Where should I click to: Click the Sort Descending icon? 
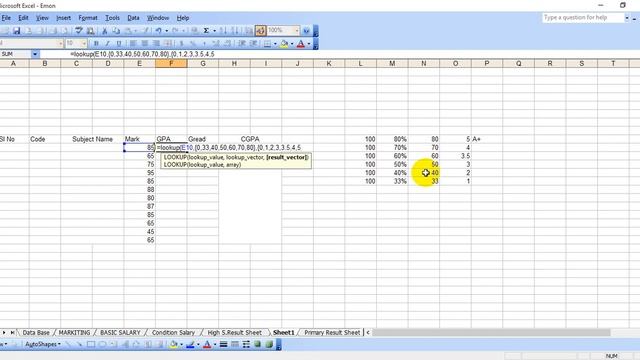[236, 31]
